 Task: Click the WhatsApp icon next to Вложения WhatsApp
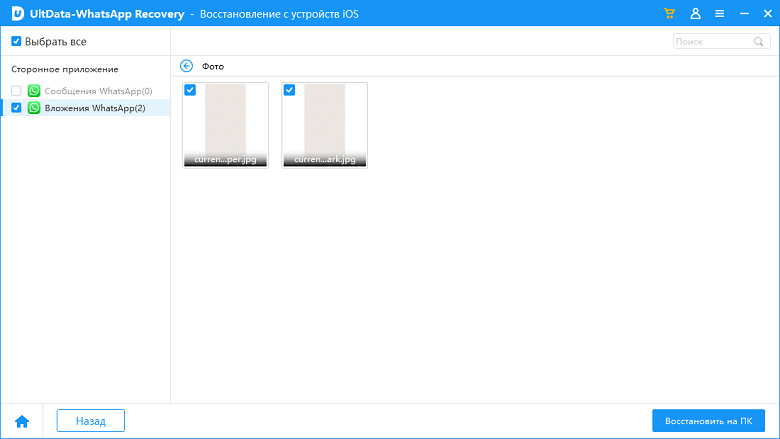[34, 108]
